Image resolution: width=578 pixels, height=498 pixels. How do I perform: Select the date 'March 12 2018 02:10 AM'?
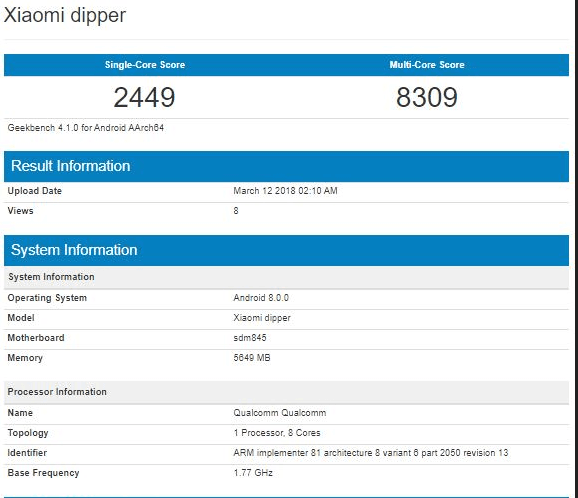pyautogui.click(x=285, y=191)
